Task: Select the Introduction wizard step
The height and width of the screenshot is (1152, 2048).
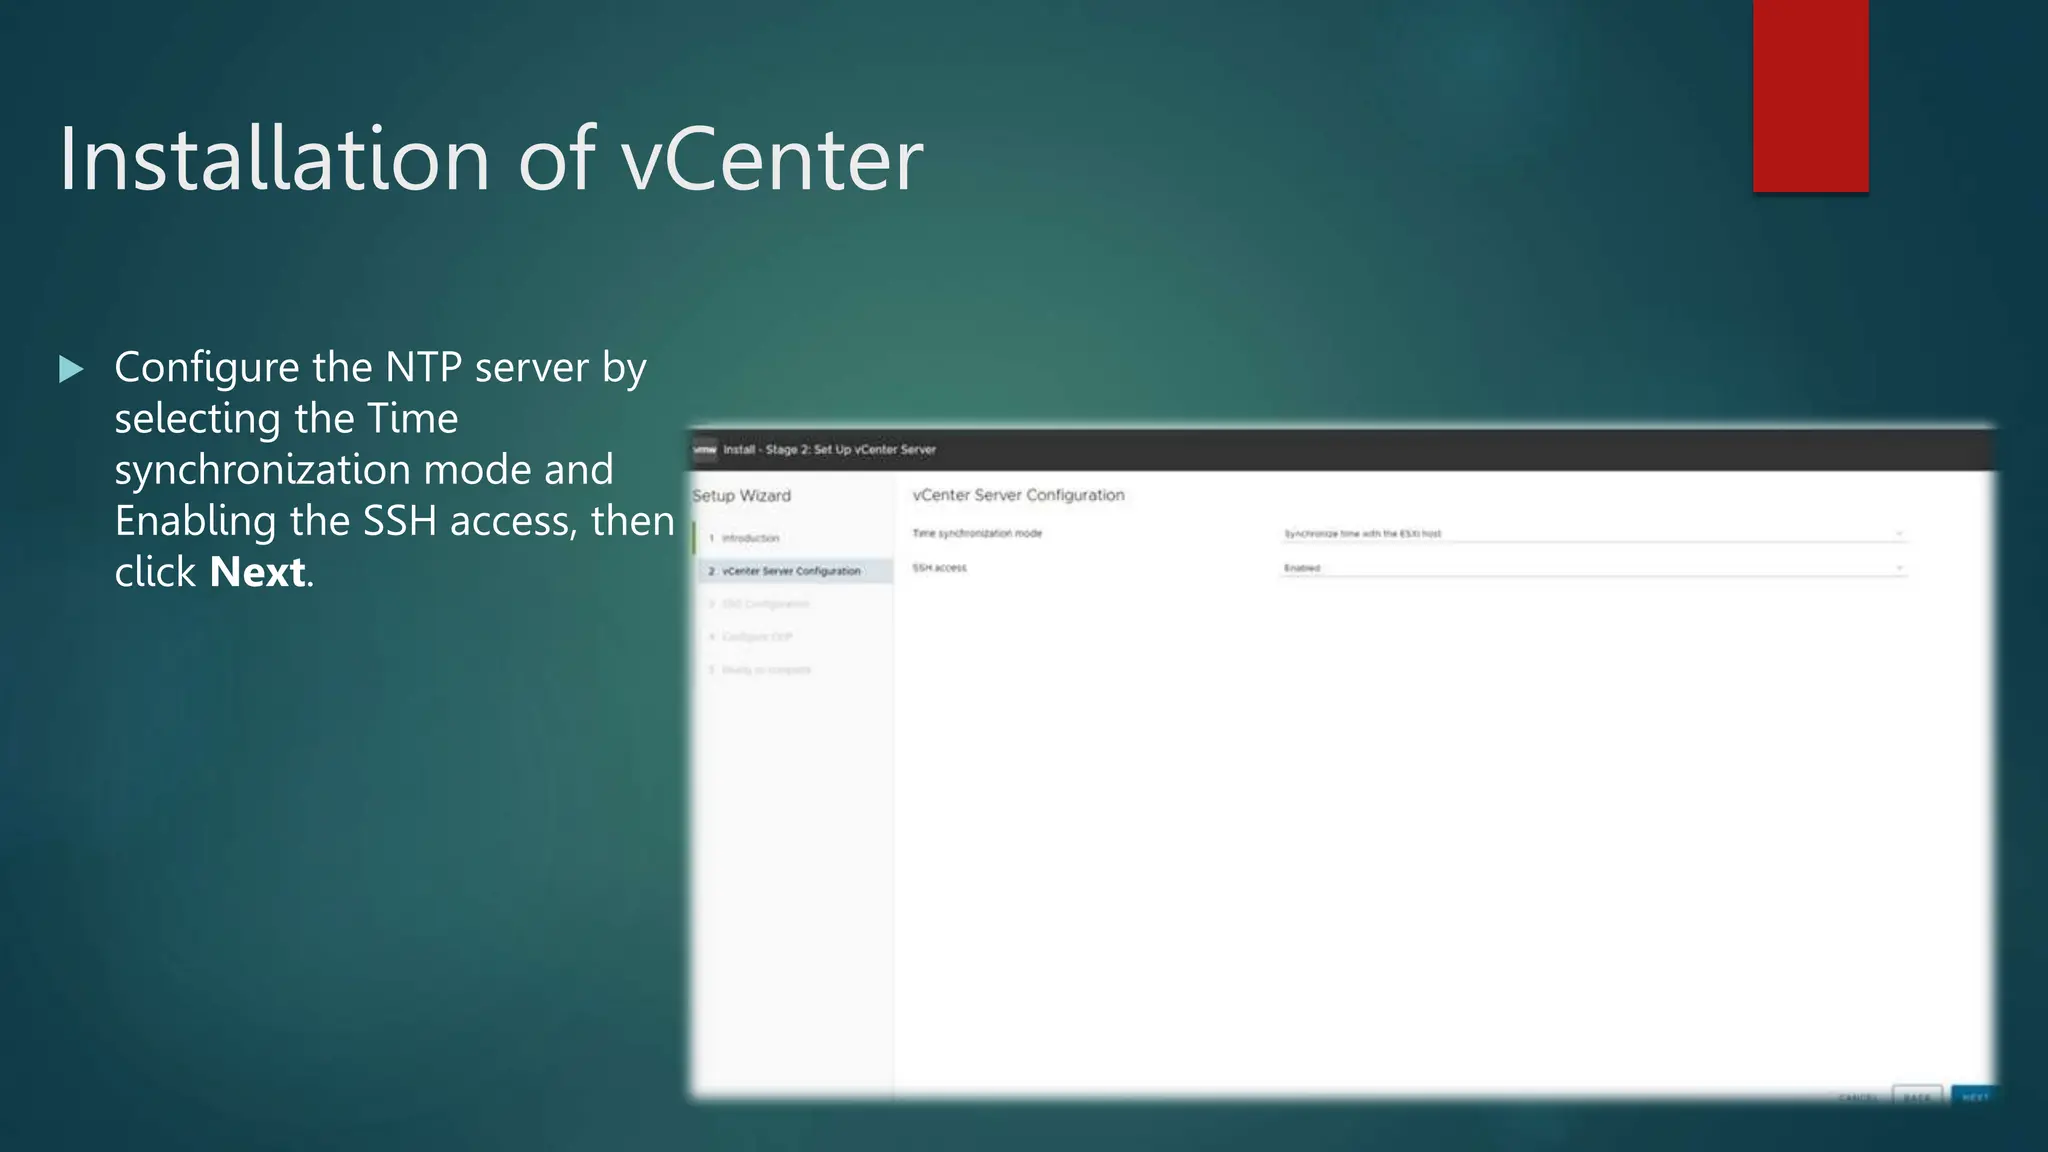Action: (794, 538)
